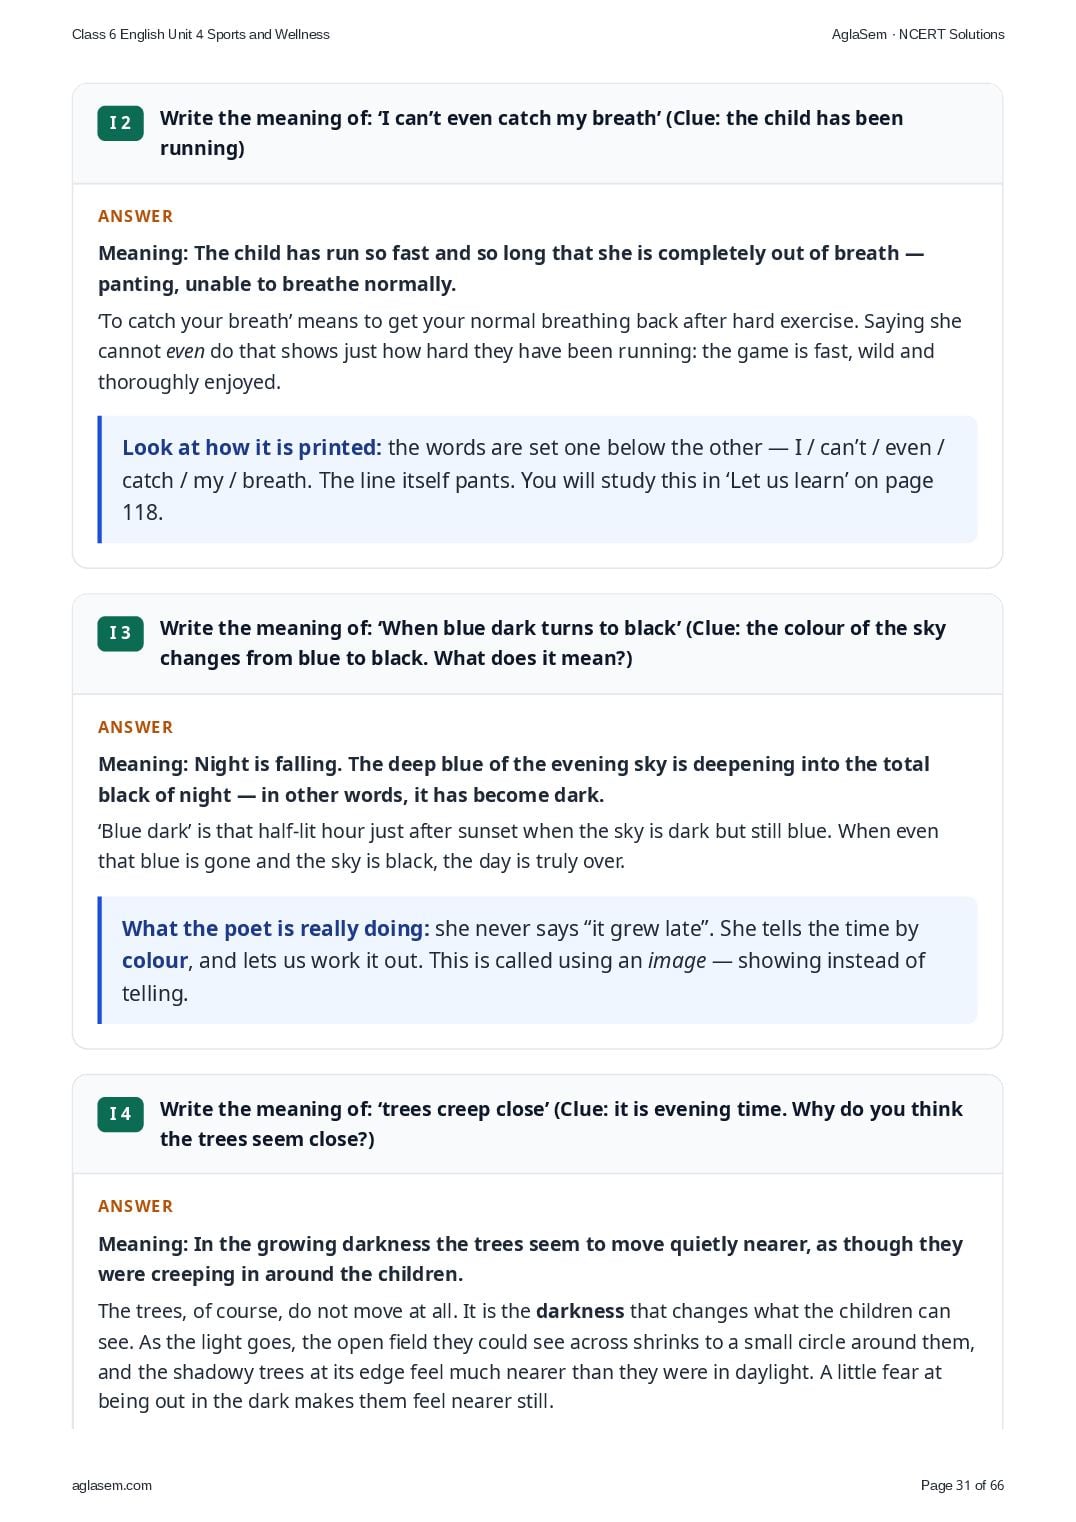Click the green I 4 question badge
Viewport: 1076px width, 1522px height.
click(120, 1114)
